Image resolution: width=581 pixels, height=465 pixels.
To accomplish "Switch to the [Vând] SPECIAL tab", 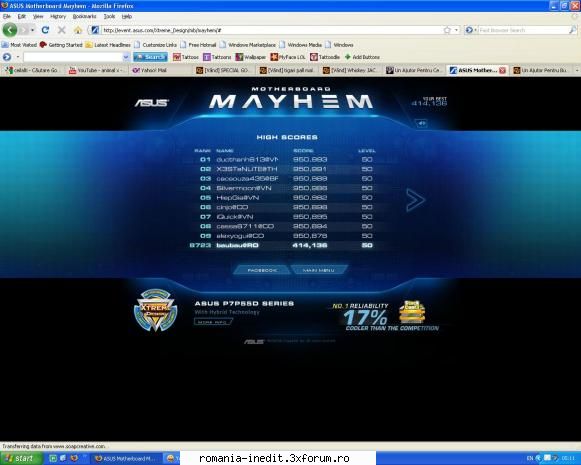I will click(x=223, y=70).
